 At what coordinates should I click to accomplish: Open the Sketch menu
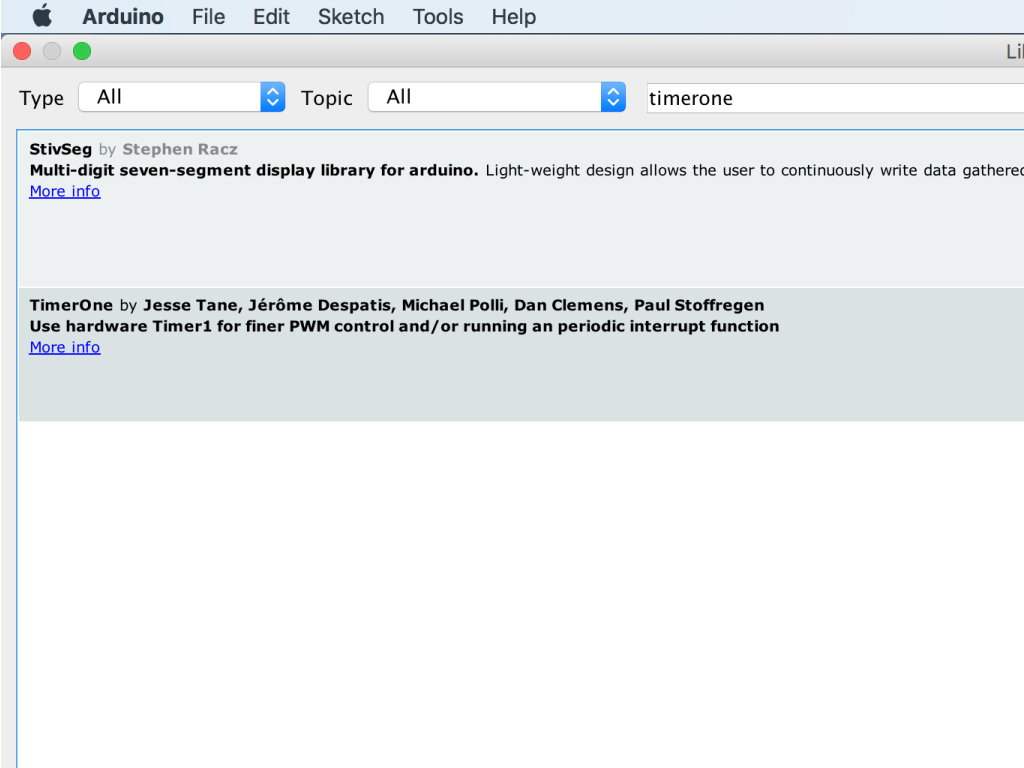[x=351, y=16]
